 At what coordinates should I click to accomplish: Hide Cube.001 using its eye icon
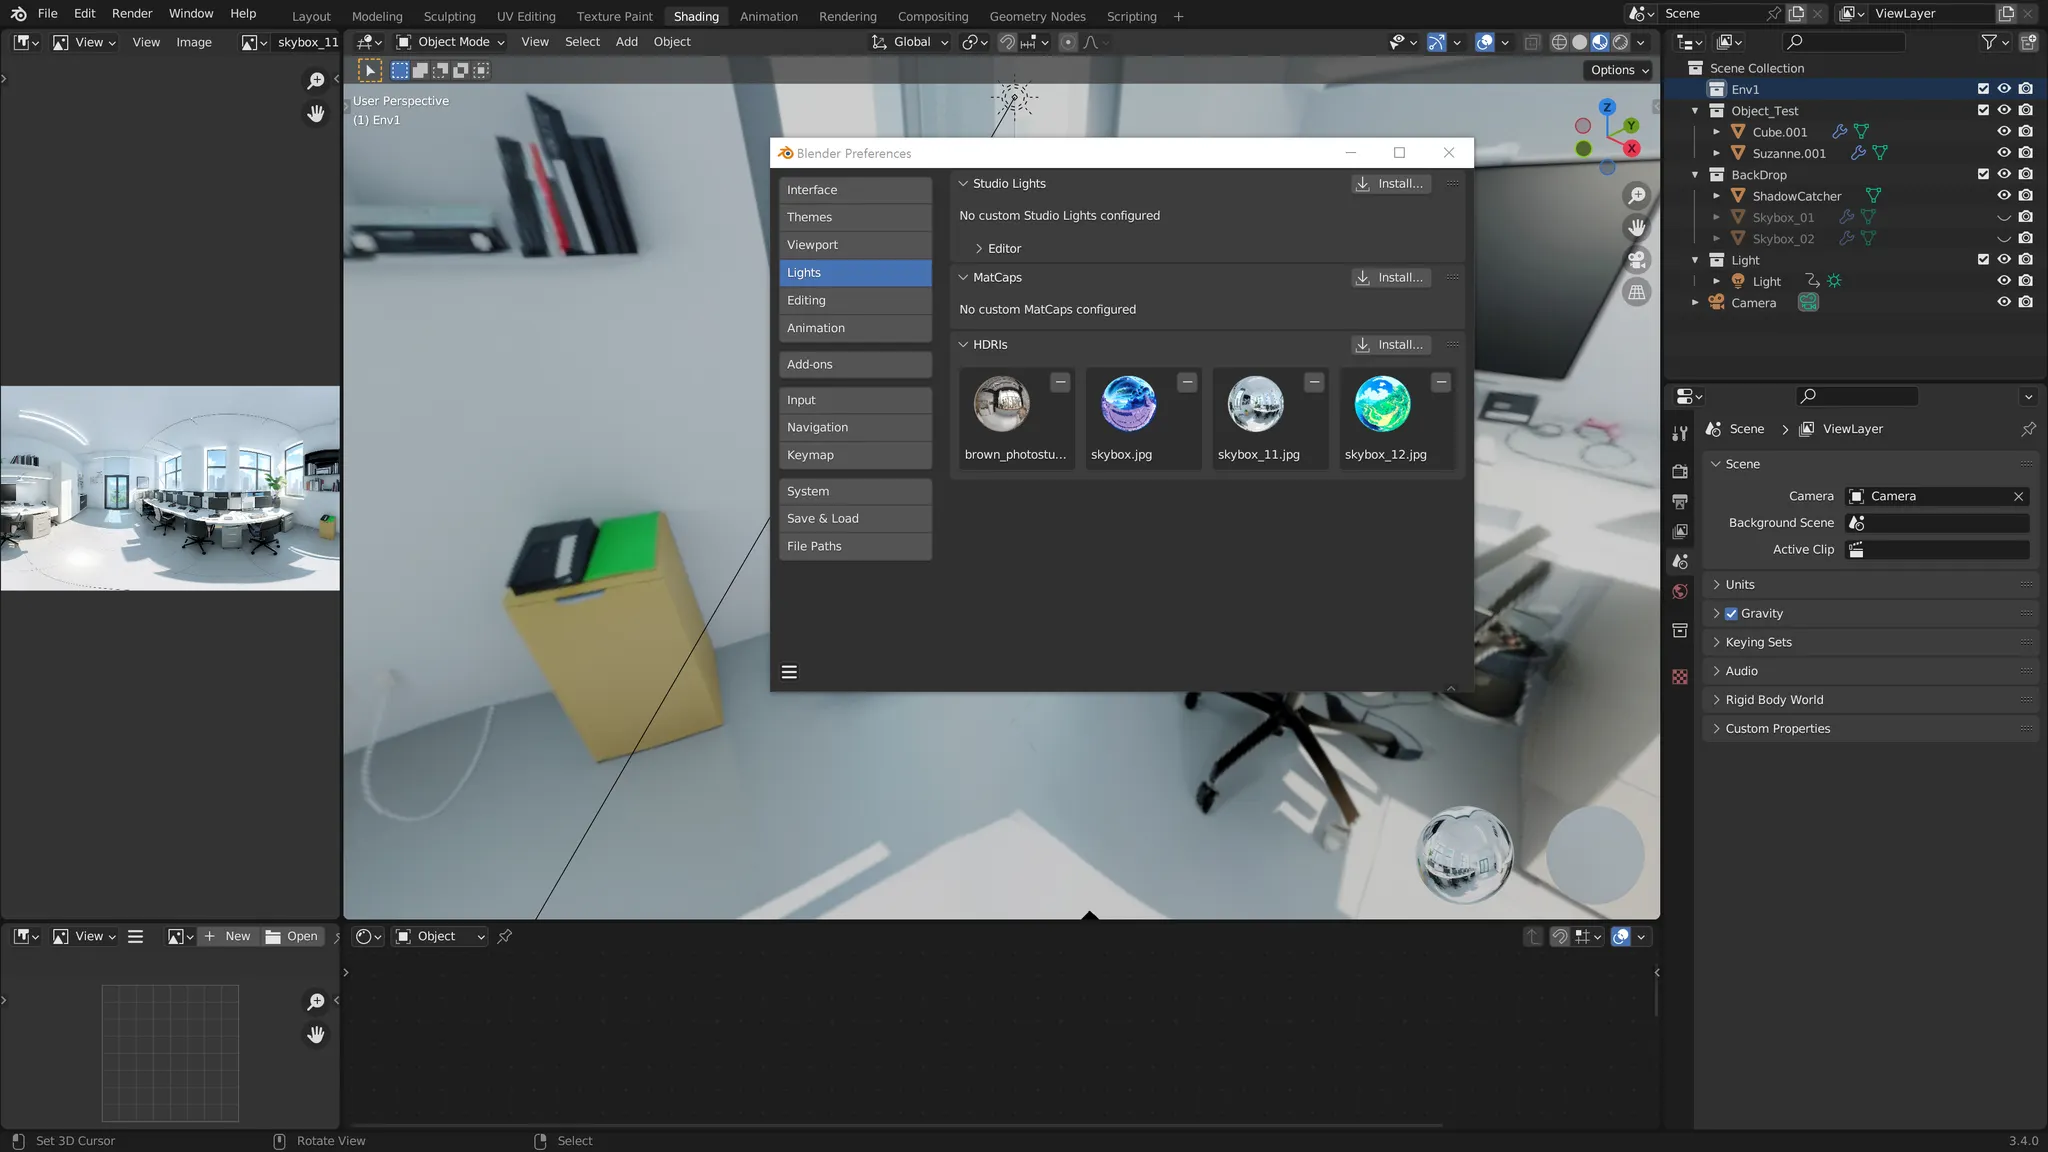click(x=2003, y=132)
